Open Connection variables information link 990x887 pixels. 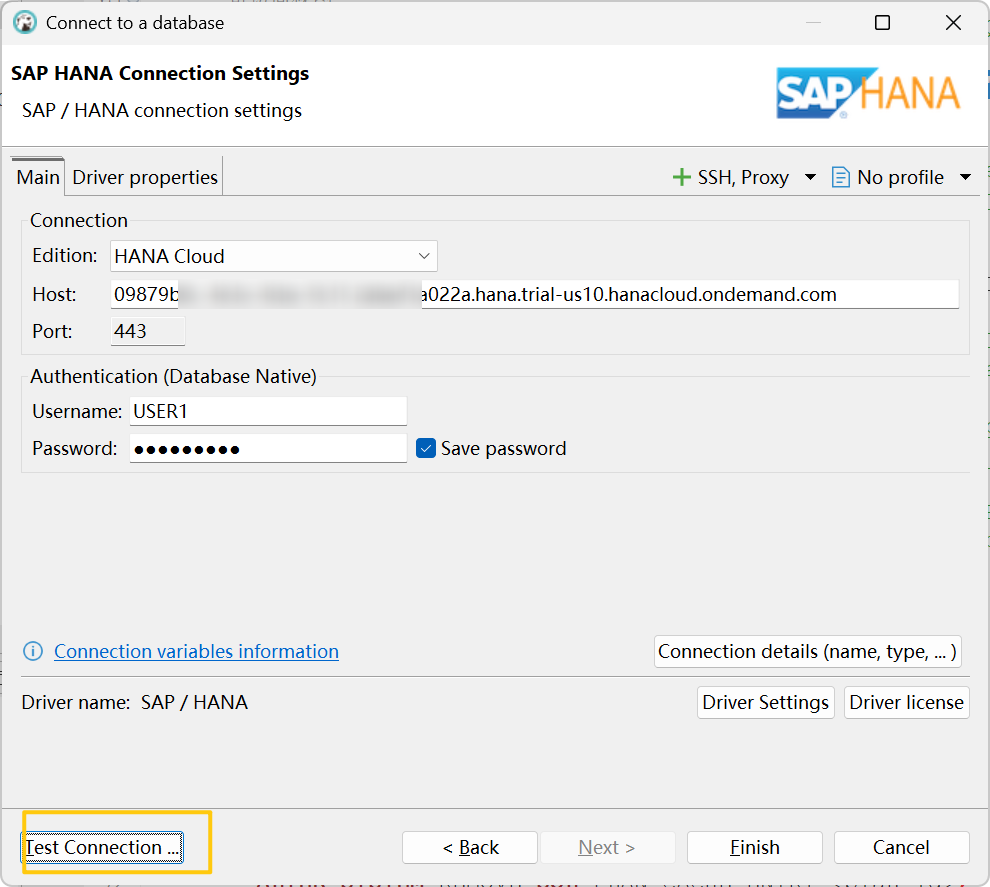pyautogui.click(x=196, y=651)
